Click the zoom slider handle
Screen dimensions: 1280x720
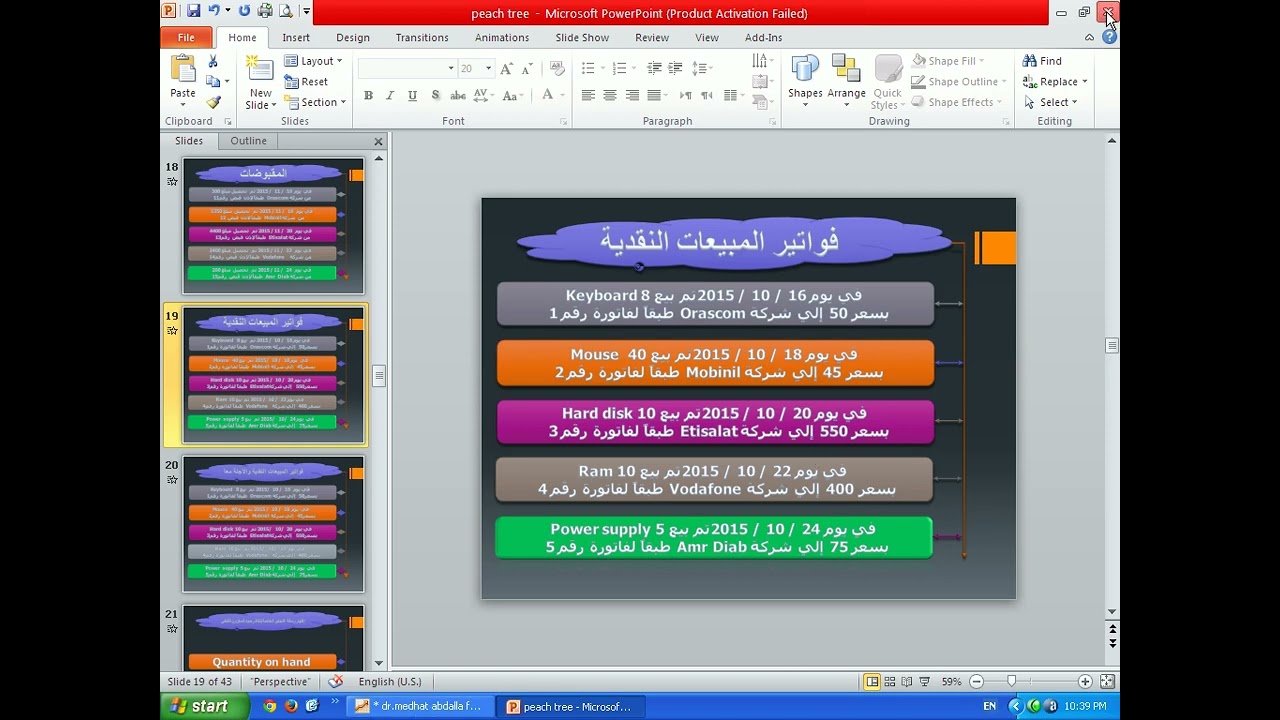pos(1011,682)
